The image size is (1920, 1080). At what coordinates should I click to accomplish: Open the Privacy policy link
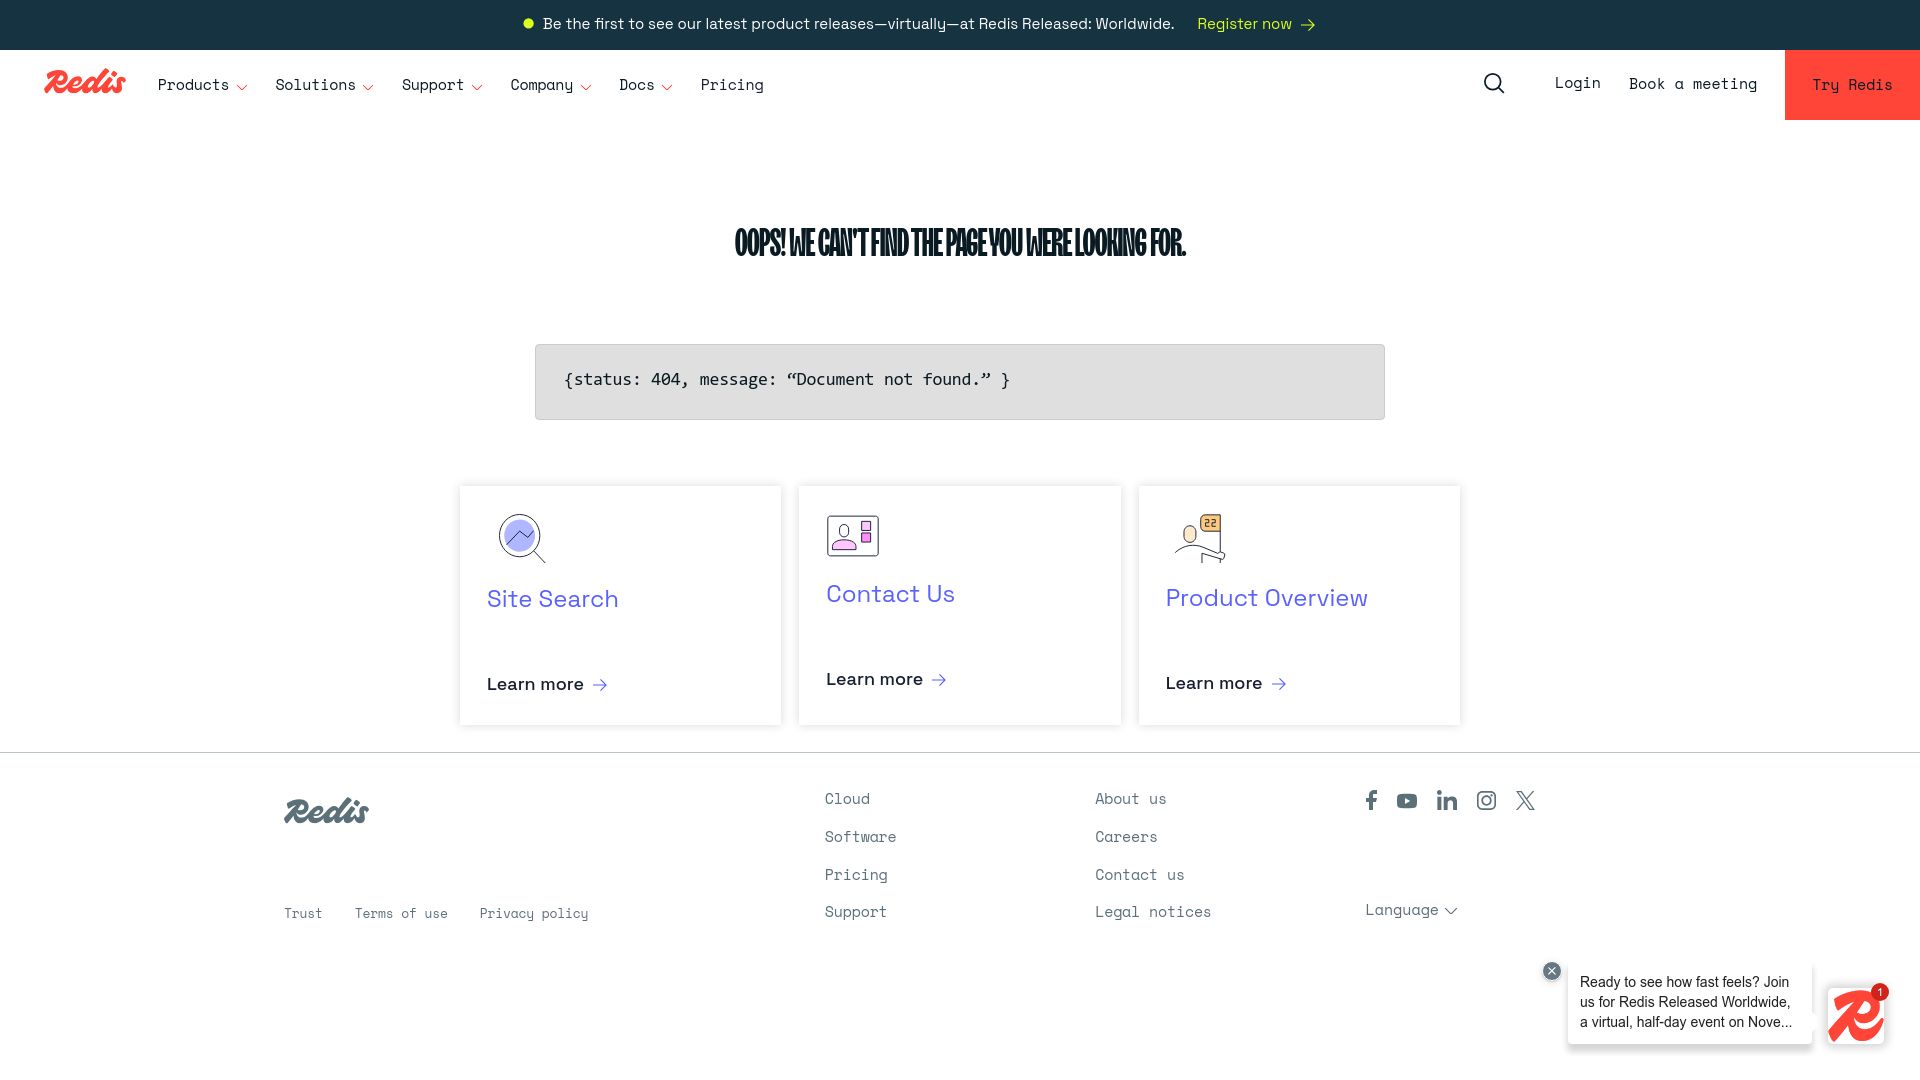534,914
